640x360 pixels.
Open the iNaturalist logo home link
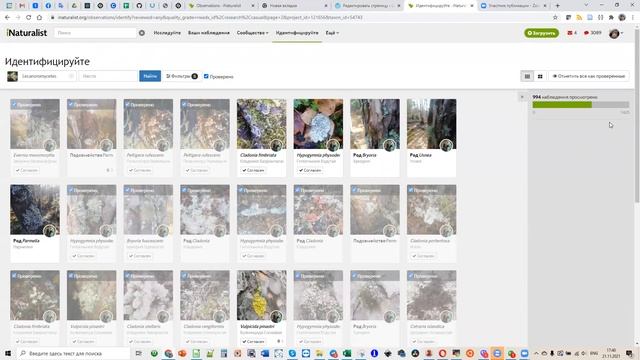point(27,33)
